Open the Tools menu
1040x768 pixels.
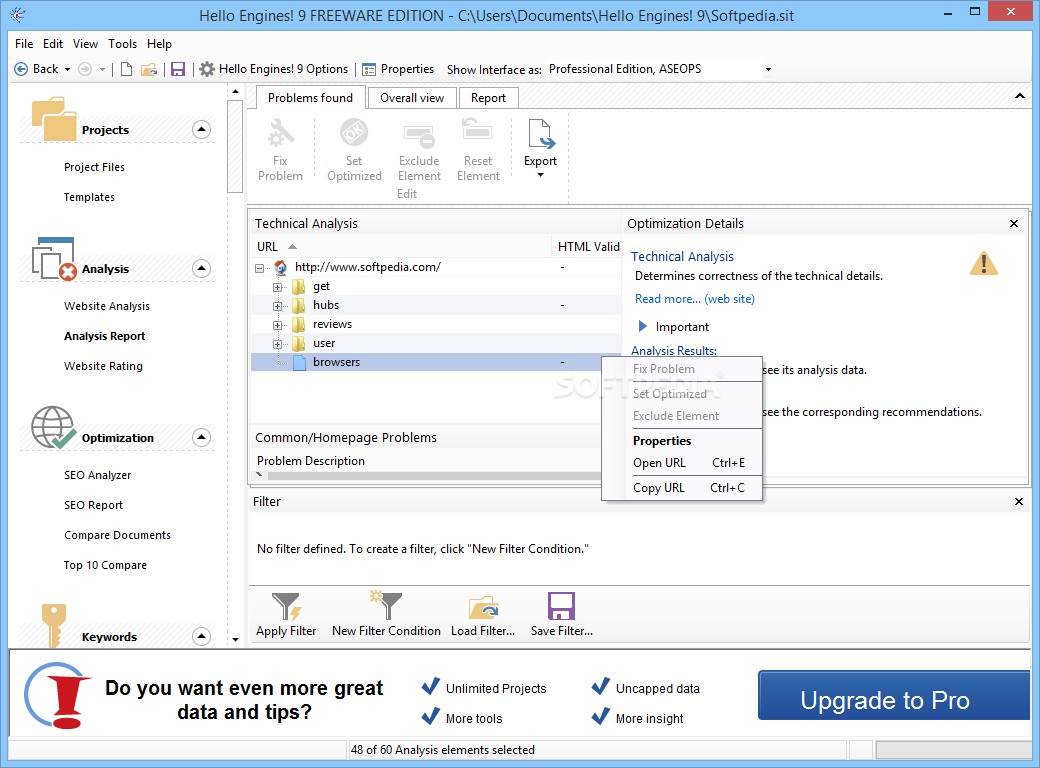tap(123, 44)
